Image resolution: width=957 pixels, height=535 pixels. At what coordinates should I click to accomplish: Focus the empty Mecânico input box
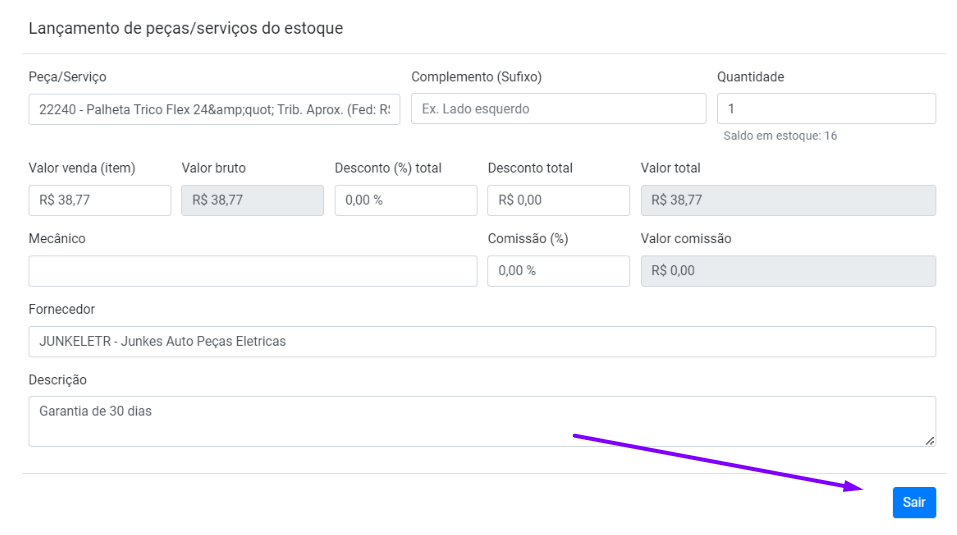pyautogui.click(x=252, y=271)
